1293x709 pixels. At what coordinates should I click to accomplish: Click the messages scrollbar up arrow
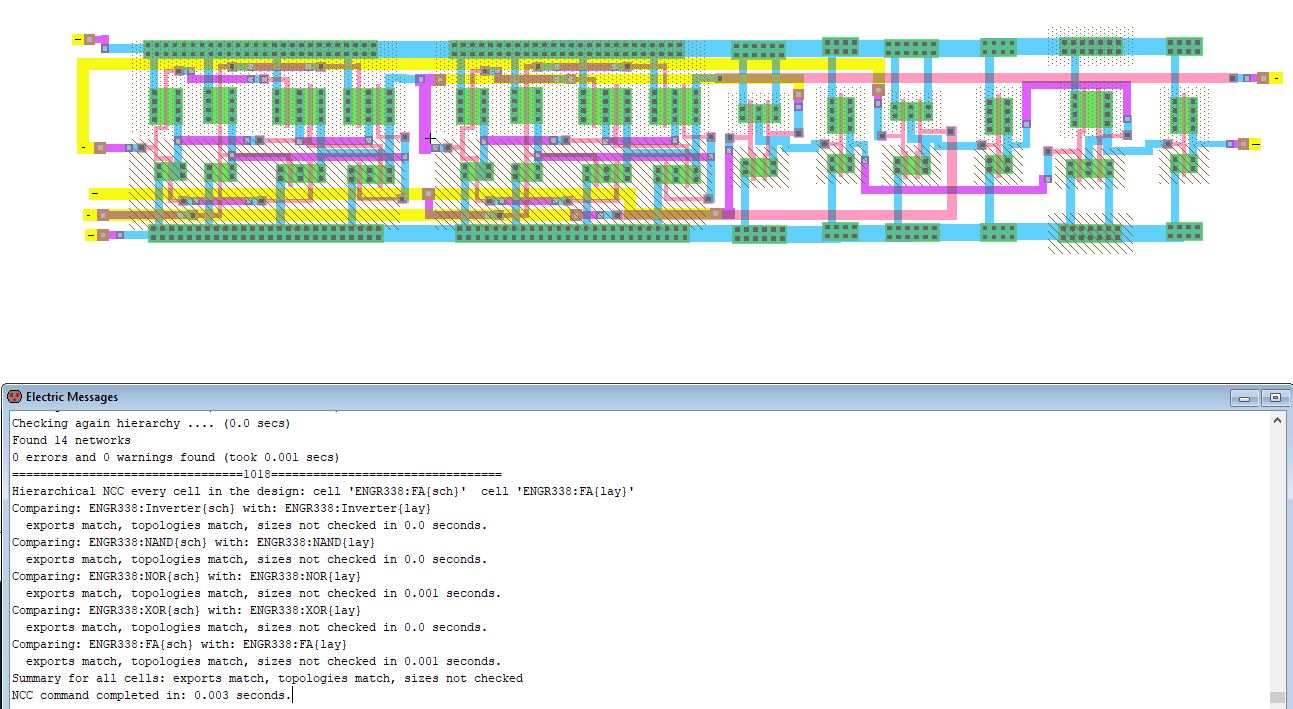pos(1276,421)
